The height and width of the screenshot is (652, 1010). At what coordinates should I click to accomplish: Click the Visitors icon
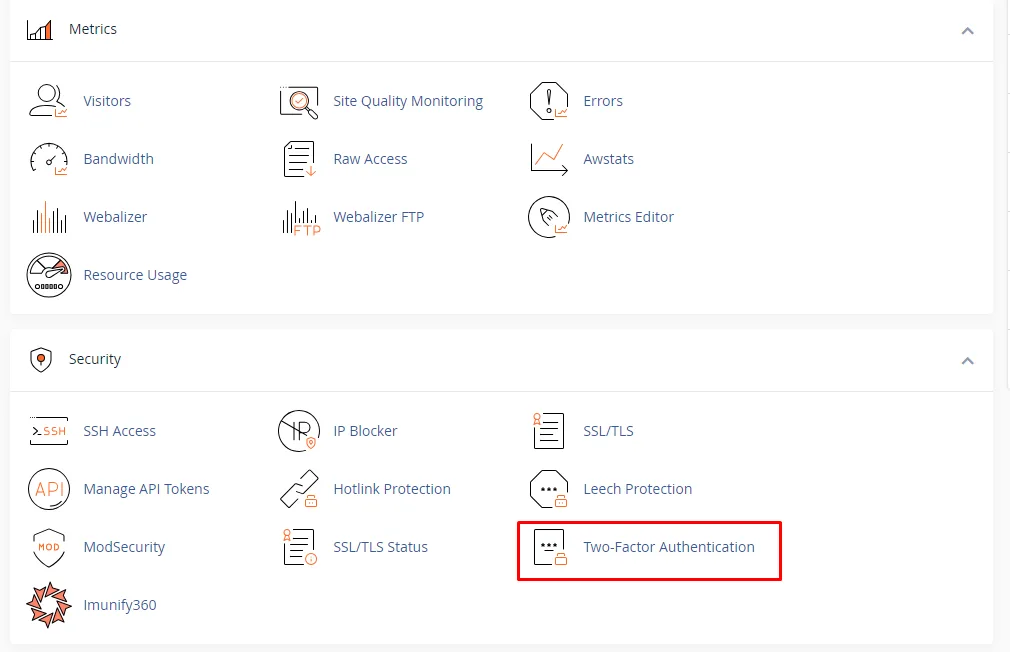click(48, 101)
